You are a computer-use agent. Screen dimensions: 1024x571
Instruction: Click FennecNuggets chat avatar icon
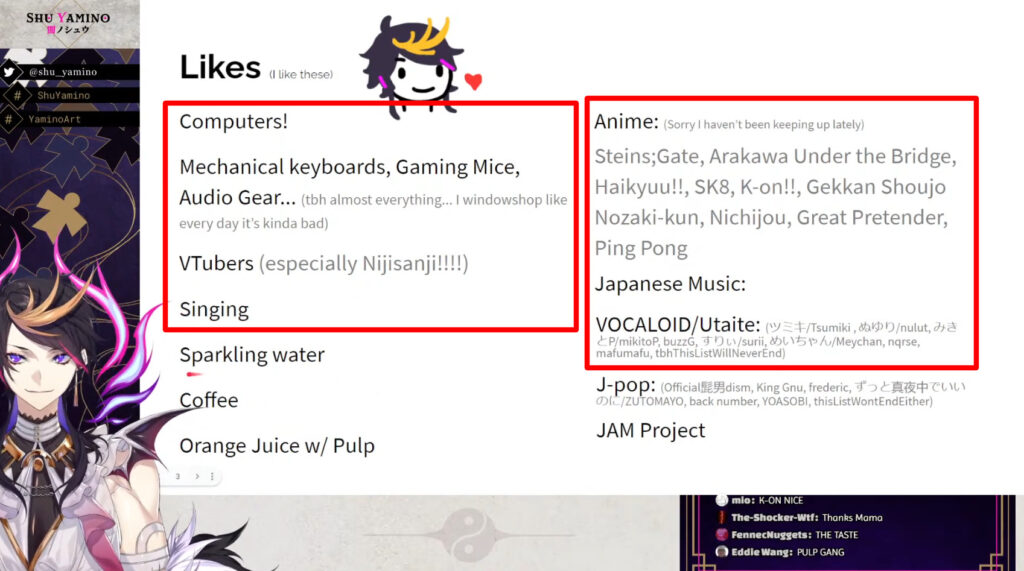[722, 534]
